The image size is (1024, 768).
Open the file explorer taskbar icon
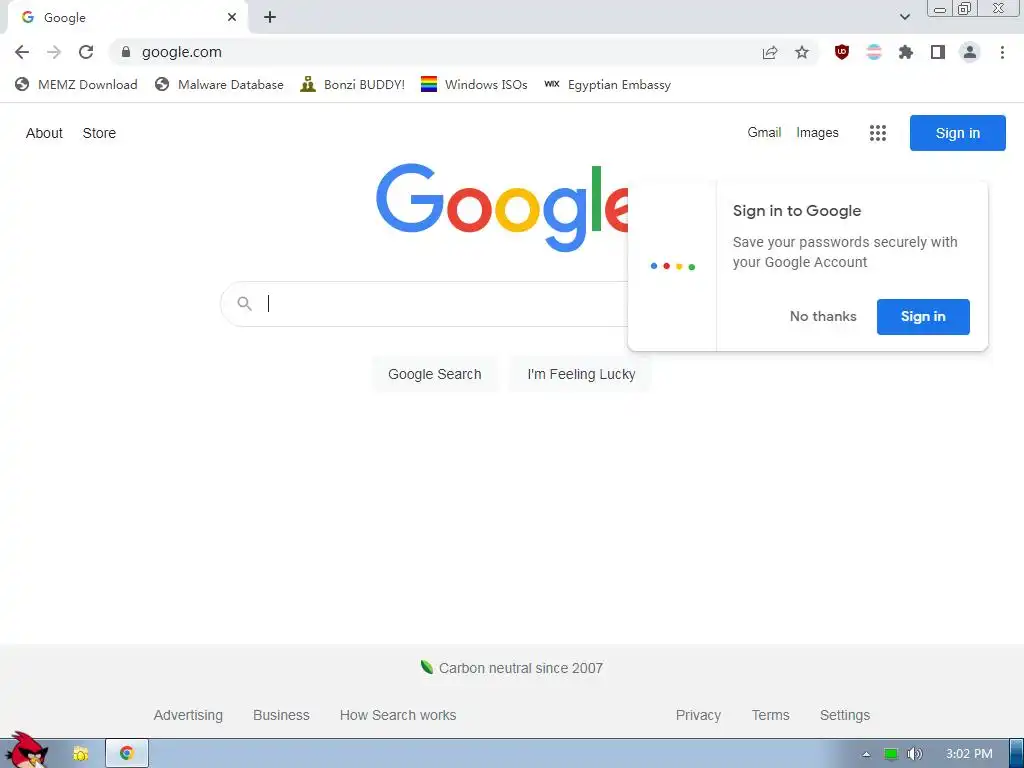(80, 754)
